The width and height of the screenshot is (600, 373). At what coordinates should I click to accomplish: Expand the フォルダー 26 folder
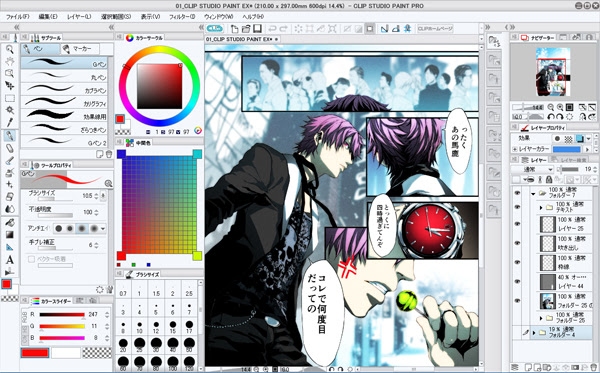[541, 318]
